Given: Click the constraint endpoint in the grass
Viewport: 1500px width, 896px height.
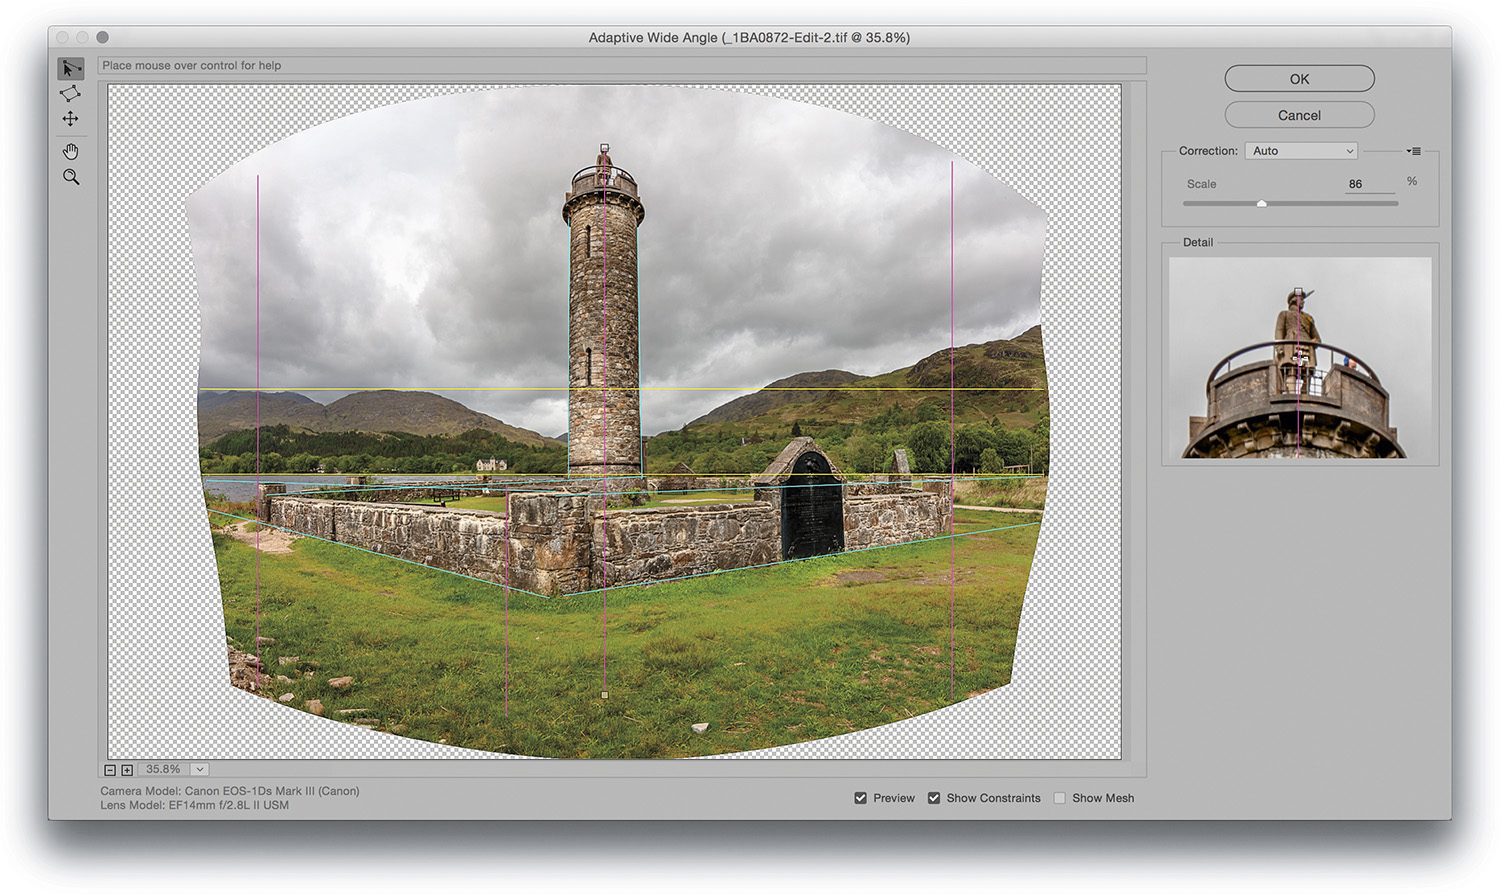Looking at the screenshot, I should [604, 694].
